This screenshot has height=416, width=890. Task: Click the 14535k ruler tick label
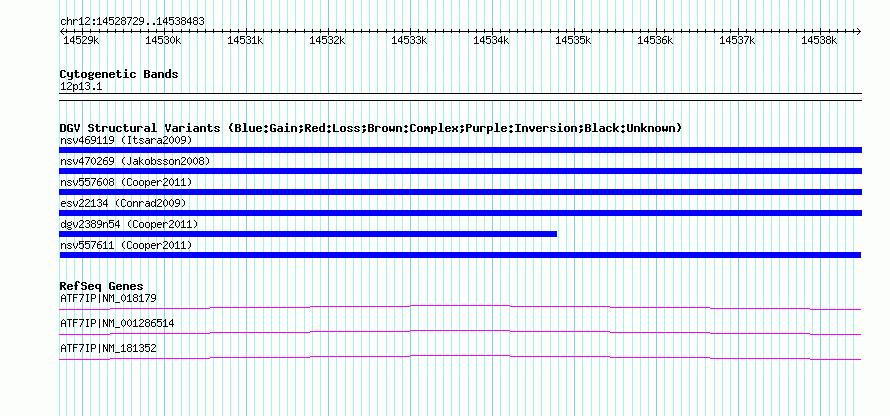[x=573, y=40]
